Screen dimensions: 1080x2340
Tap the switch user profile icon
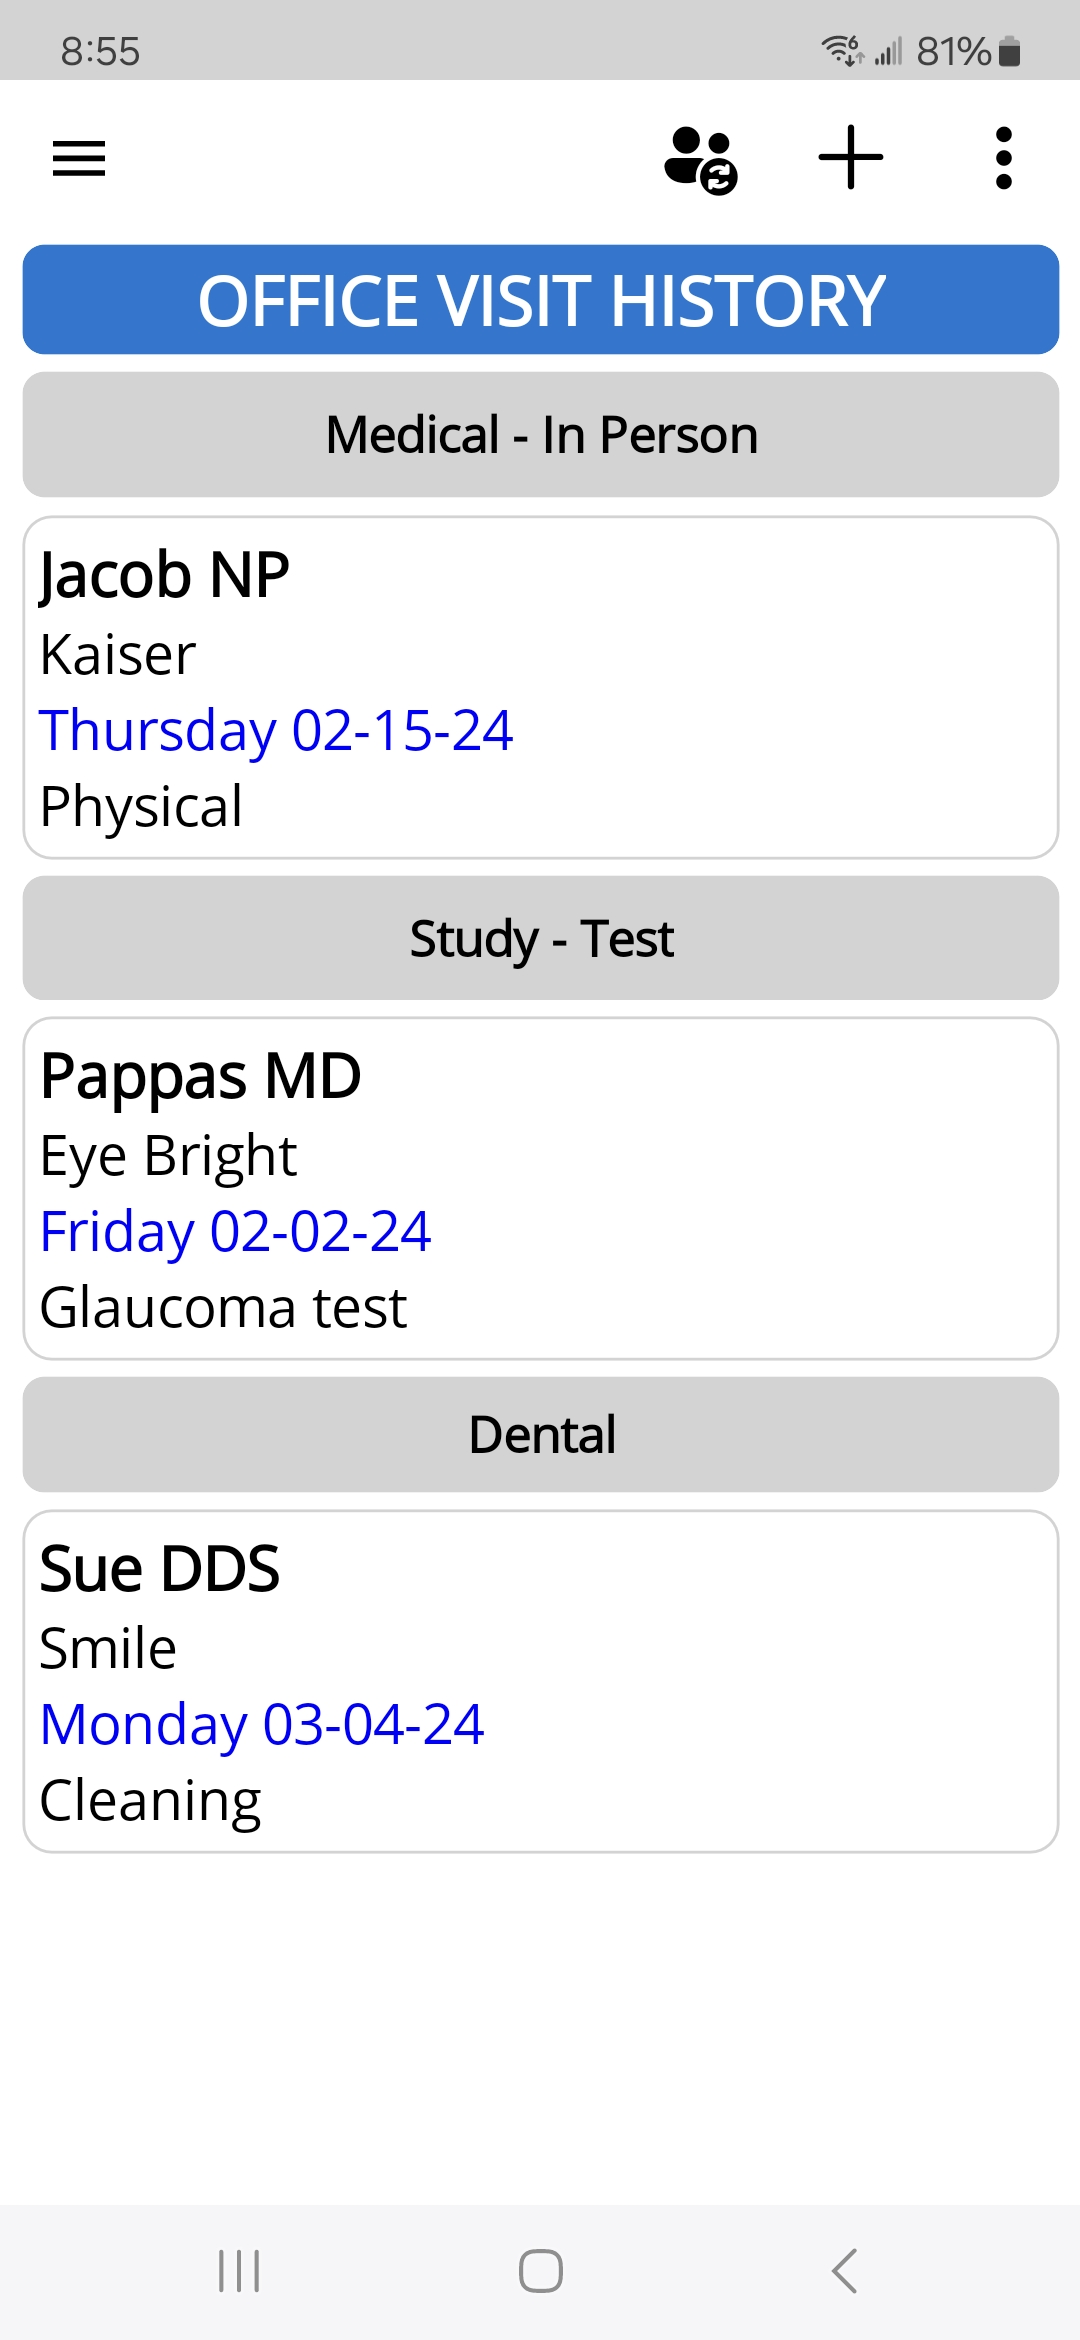click(x=701, y=159)
